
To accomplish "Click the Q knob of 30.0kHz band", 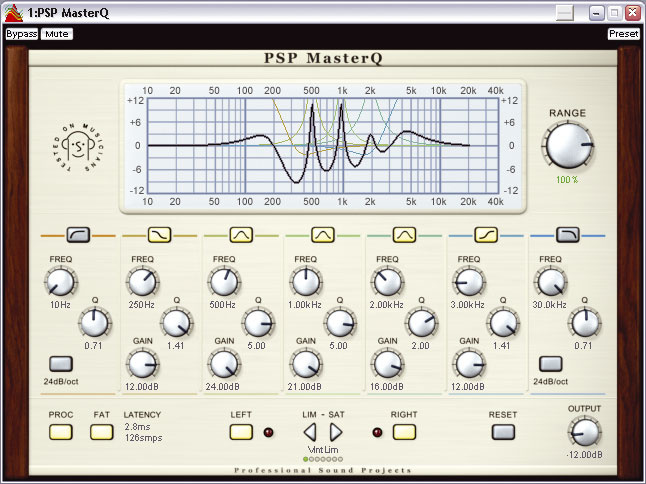I will point(584,323).
